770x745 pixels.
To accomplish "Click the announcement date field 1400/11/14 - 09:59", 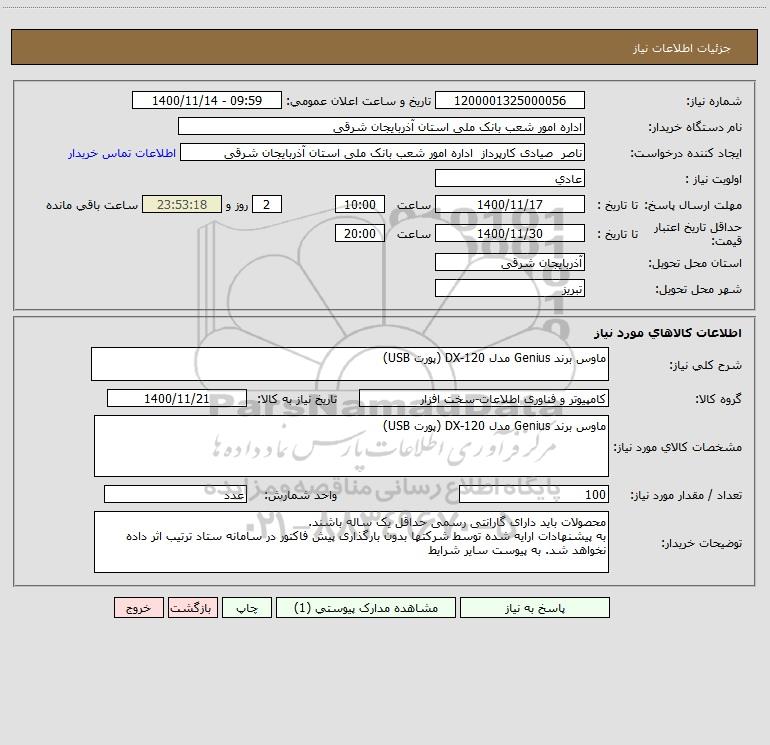I will 207,100.
